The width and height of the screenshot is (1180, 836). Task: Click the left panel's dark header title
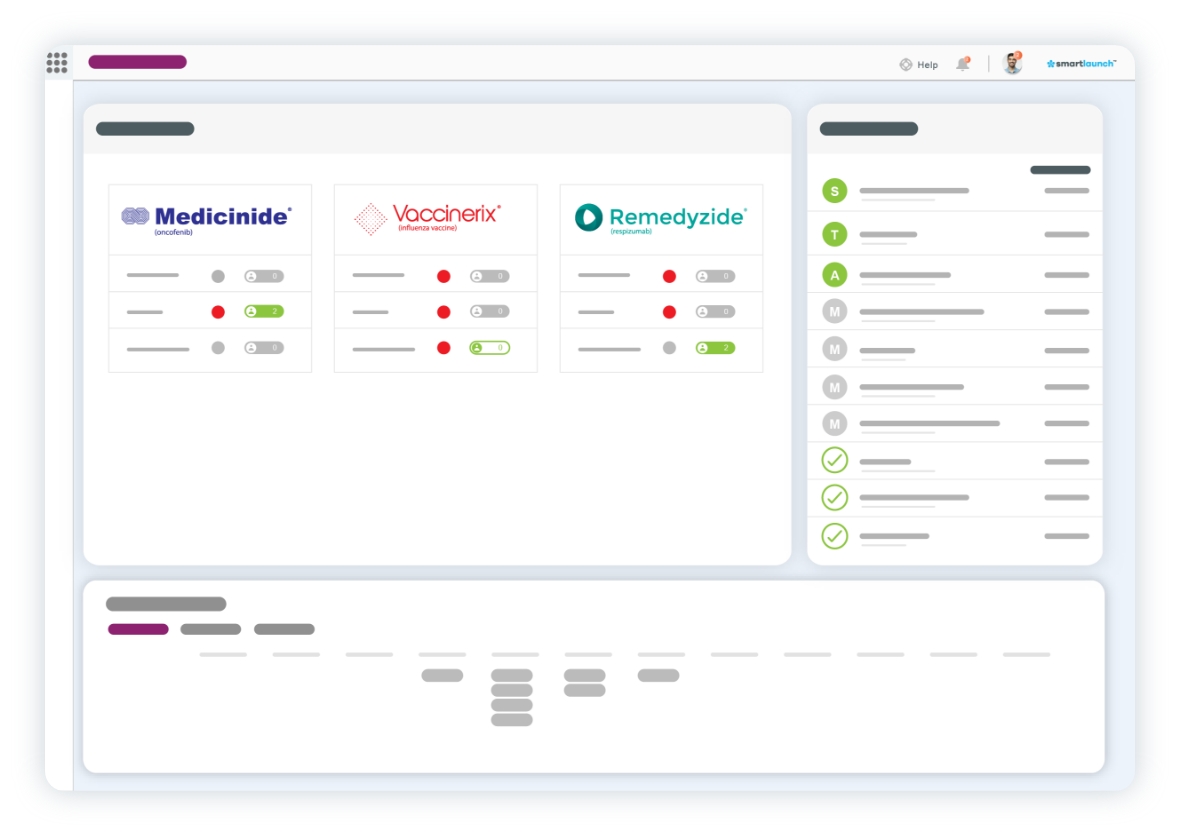click(x=145, y=129)
